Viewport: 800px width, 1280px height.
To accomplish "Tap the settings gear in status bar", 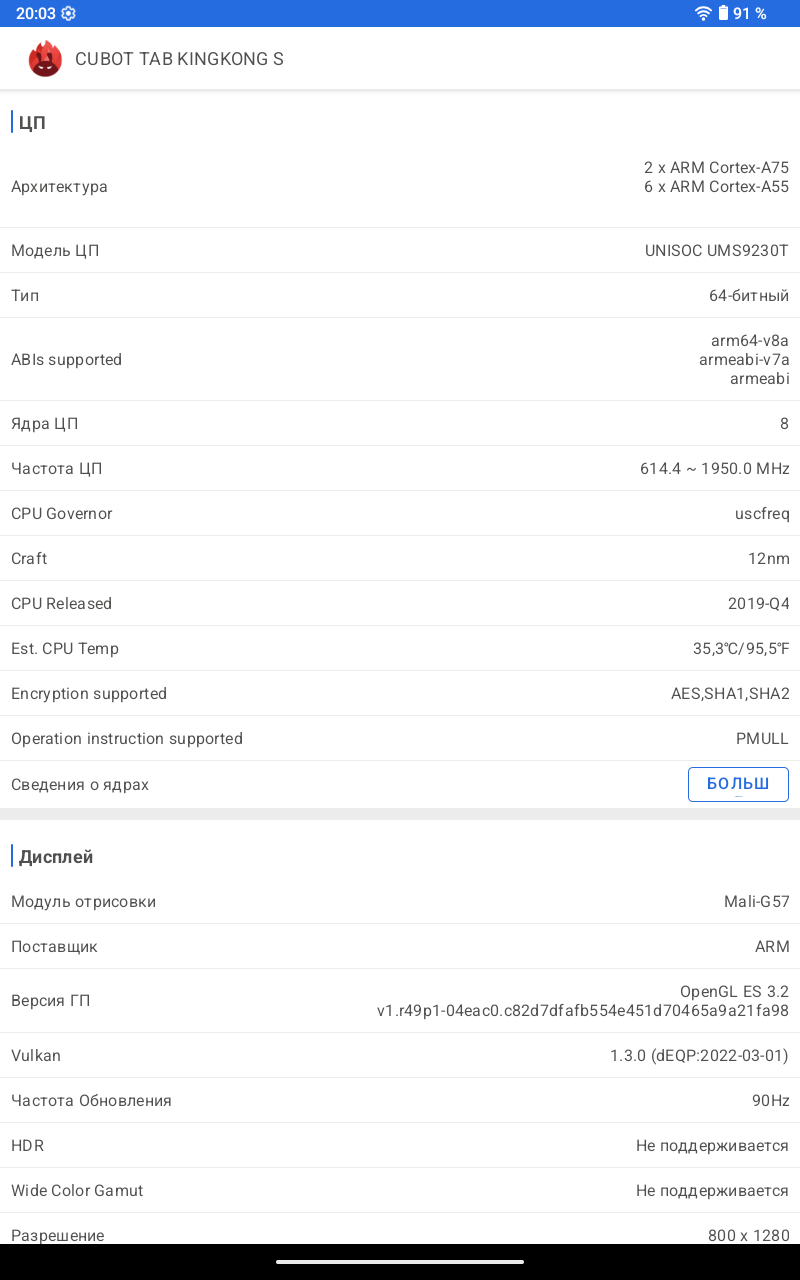I will pyautogui.click(x=68, y=13).
